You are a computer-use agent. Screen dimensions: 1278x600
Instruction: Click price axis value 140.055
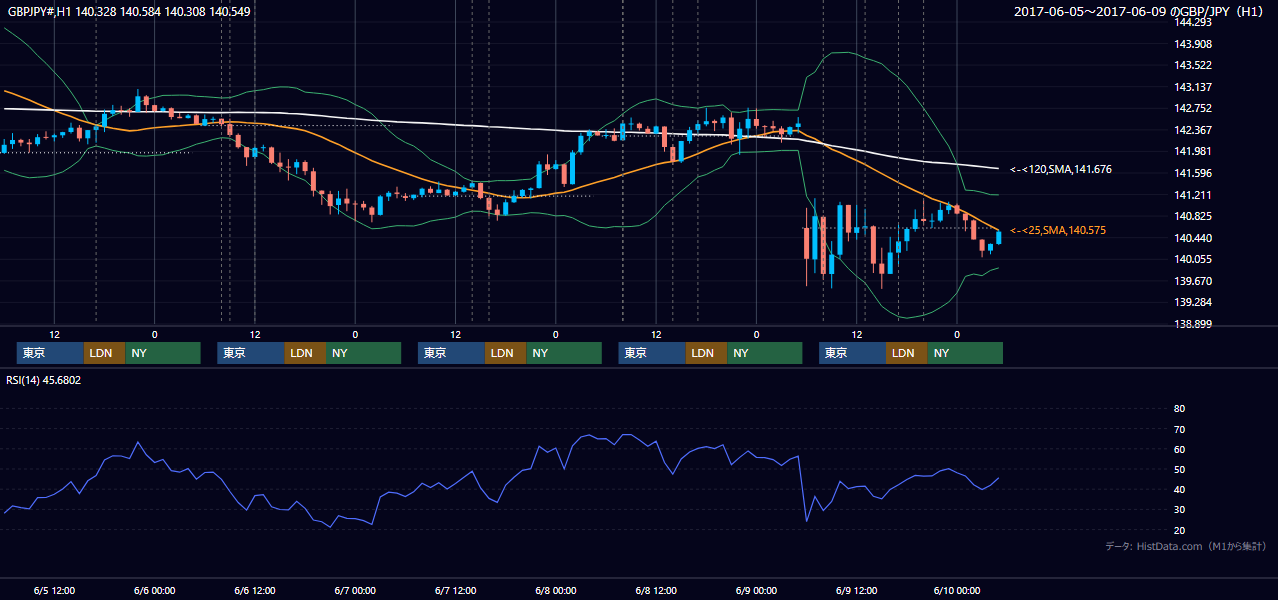[x=1193, y=259]
